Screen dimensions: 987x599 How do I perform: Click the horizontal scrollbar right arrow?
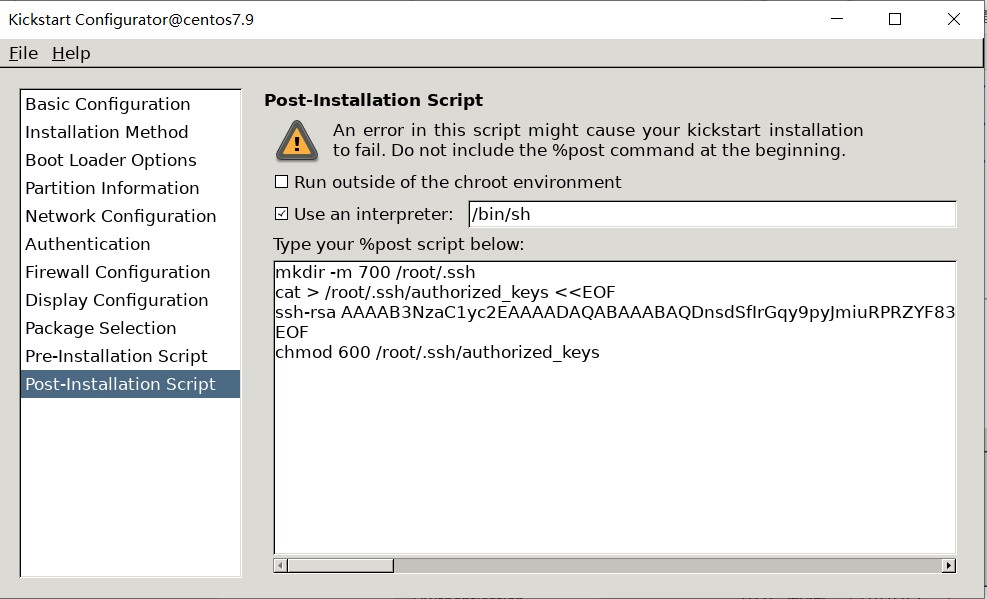coord(949,565)
